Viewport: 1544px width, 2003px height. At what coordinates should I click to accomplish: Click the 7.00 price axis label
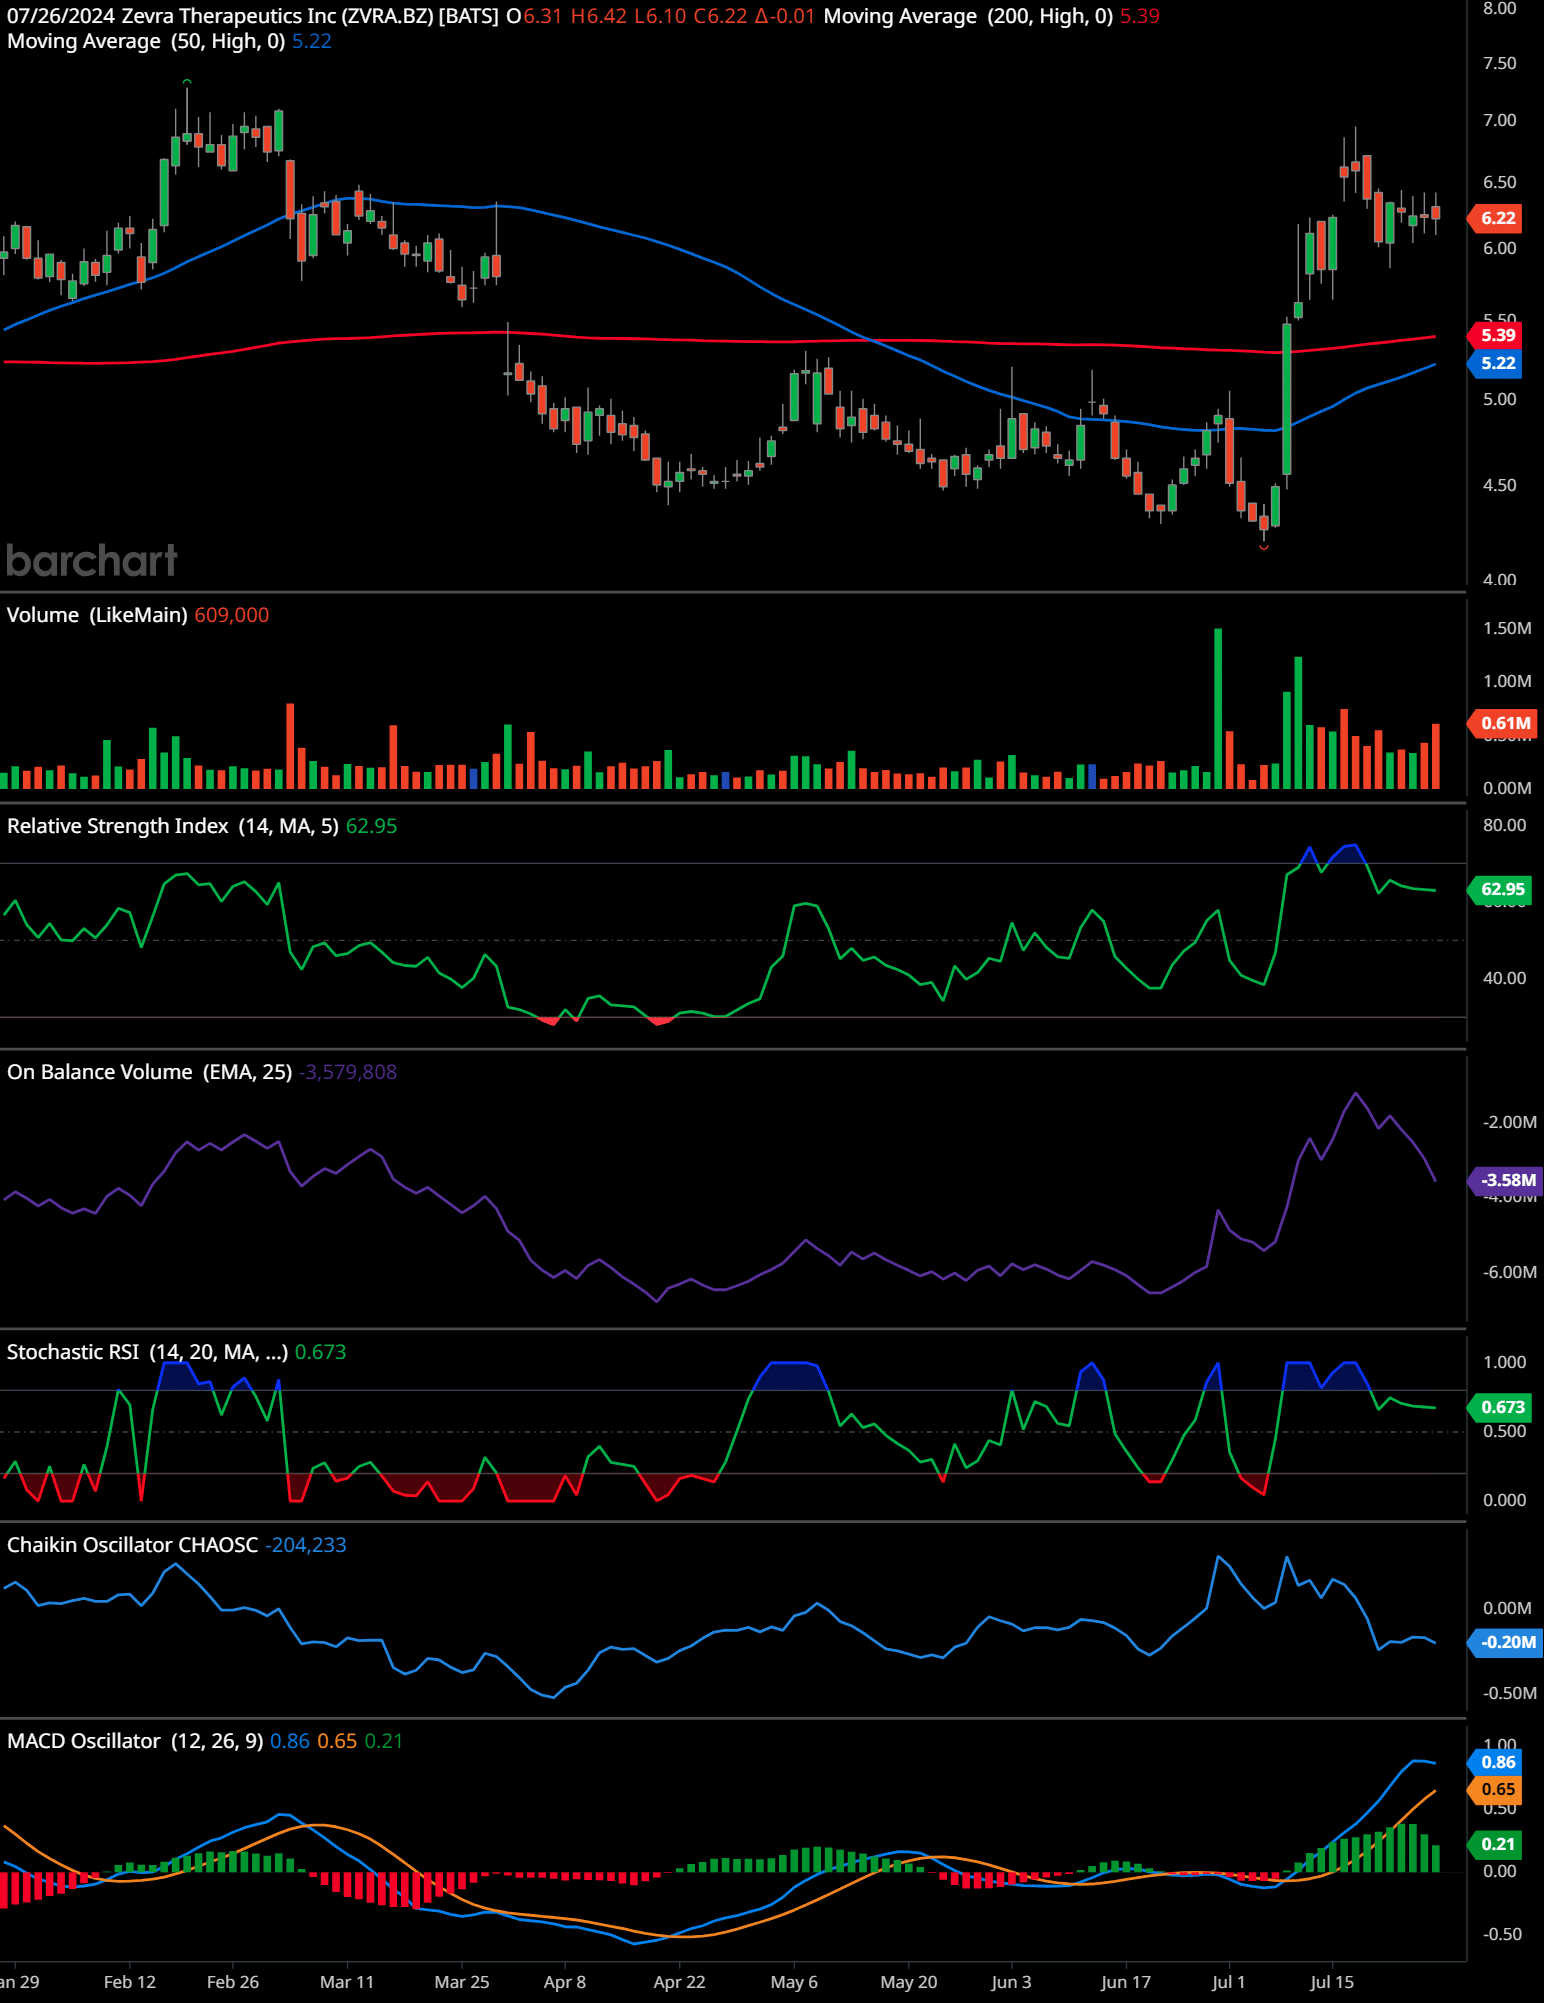click(1499, 120)
